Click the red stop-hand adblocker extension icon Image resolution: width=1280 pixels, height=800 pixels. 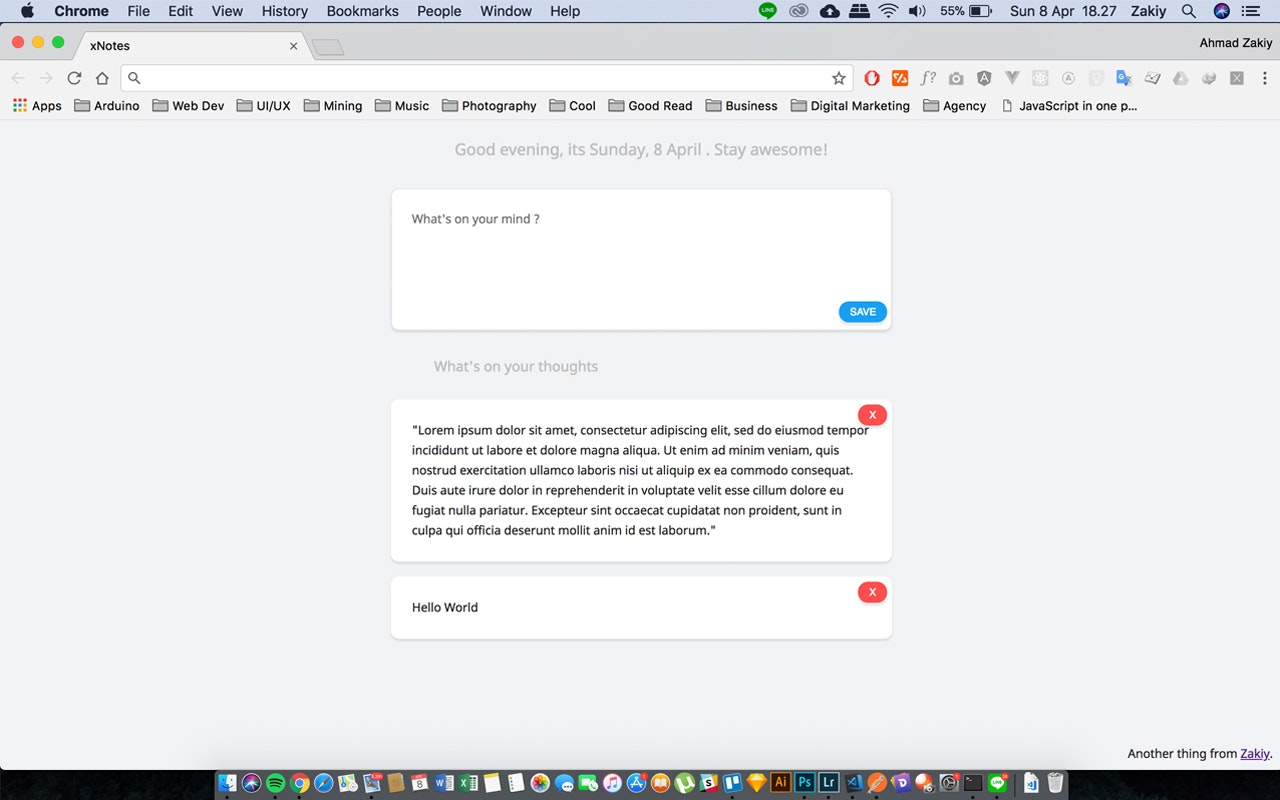click(872, 78)
